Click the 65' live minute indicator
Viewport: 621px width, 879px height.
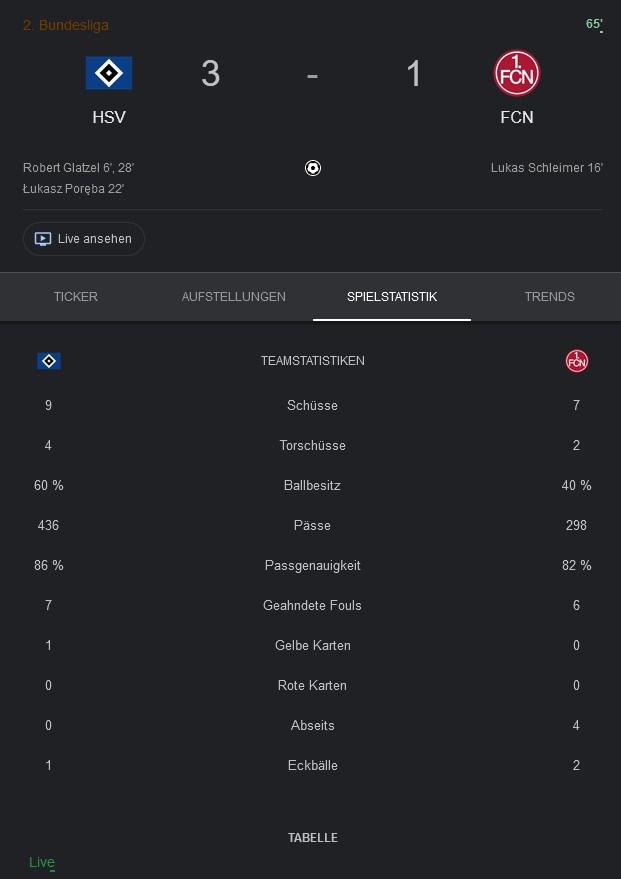coord(594,24)
